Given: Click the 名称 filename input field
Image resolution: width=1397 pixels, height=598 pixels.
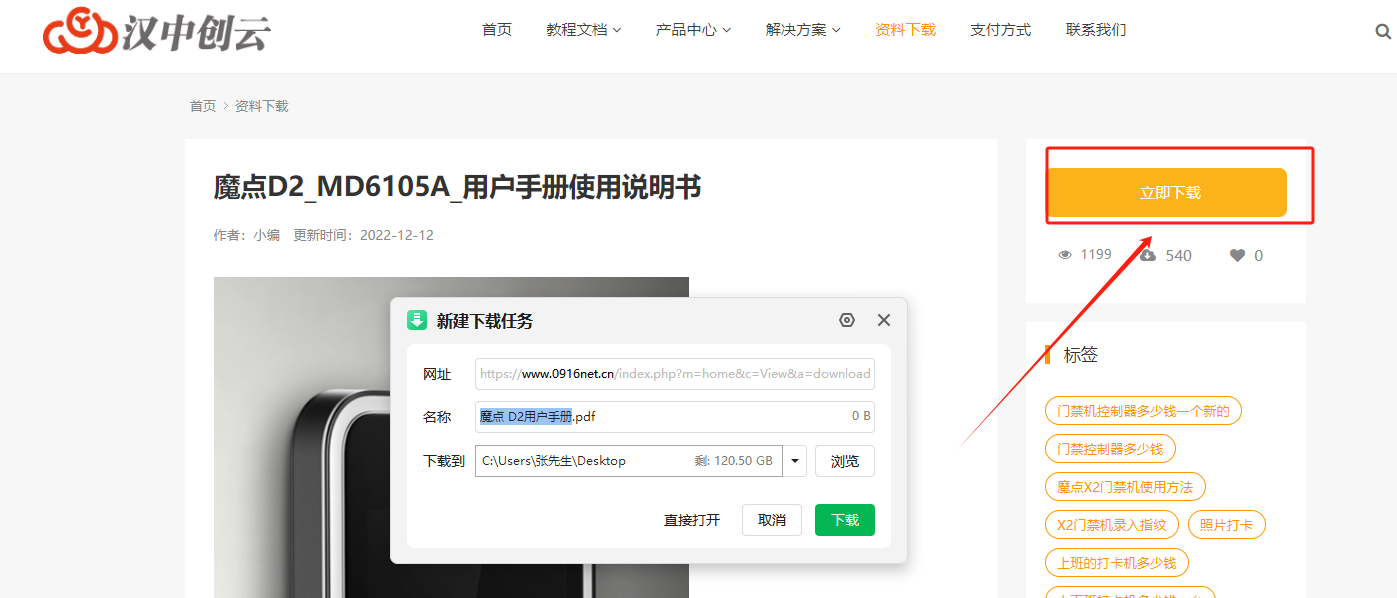Looking at the screenshot, I should click(x=700, y=416).
